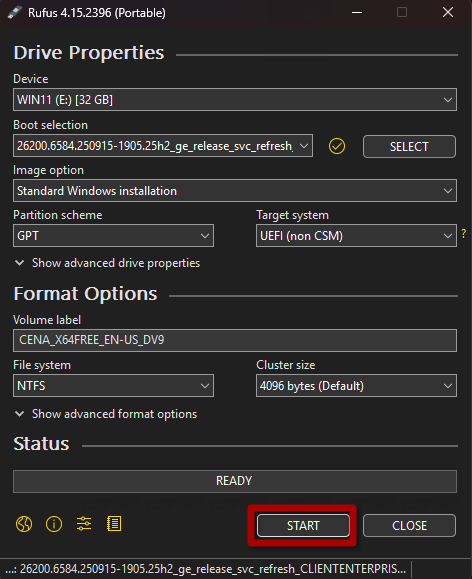The height and width of the screenshot is (579, 472).
Task: Open the language globe icon menu
Action: tap(24, 524)
